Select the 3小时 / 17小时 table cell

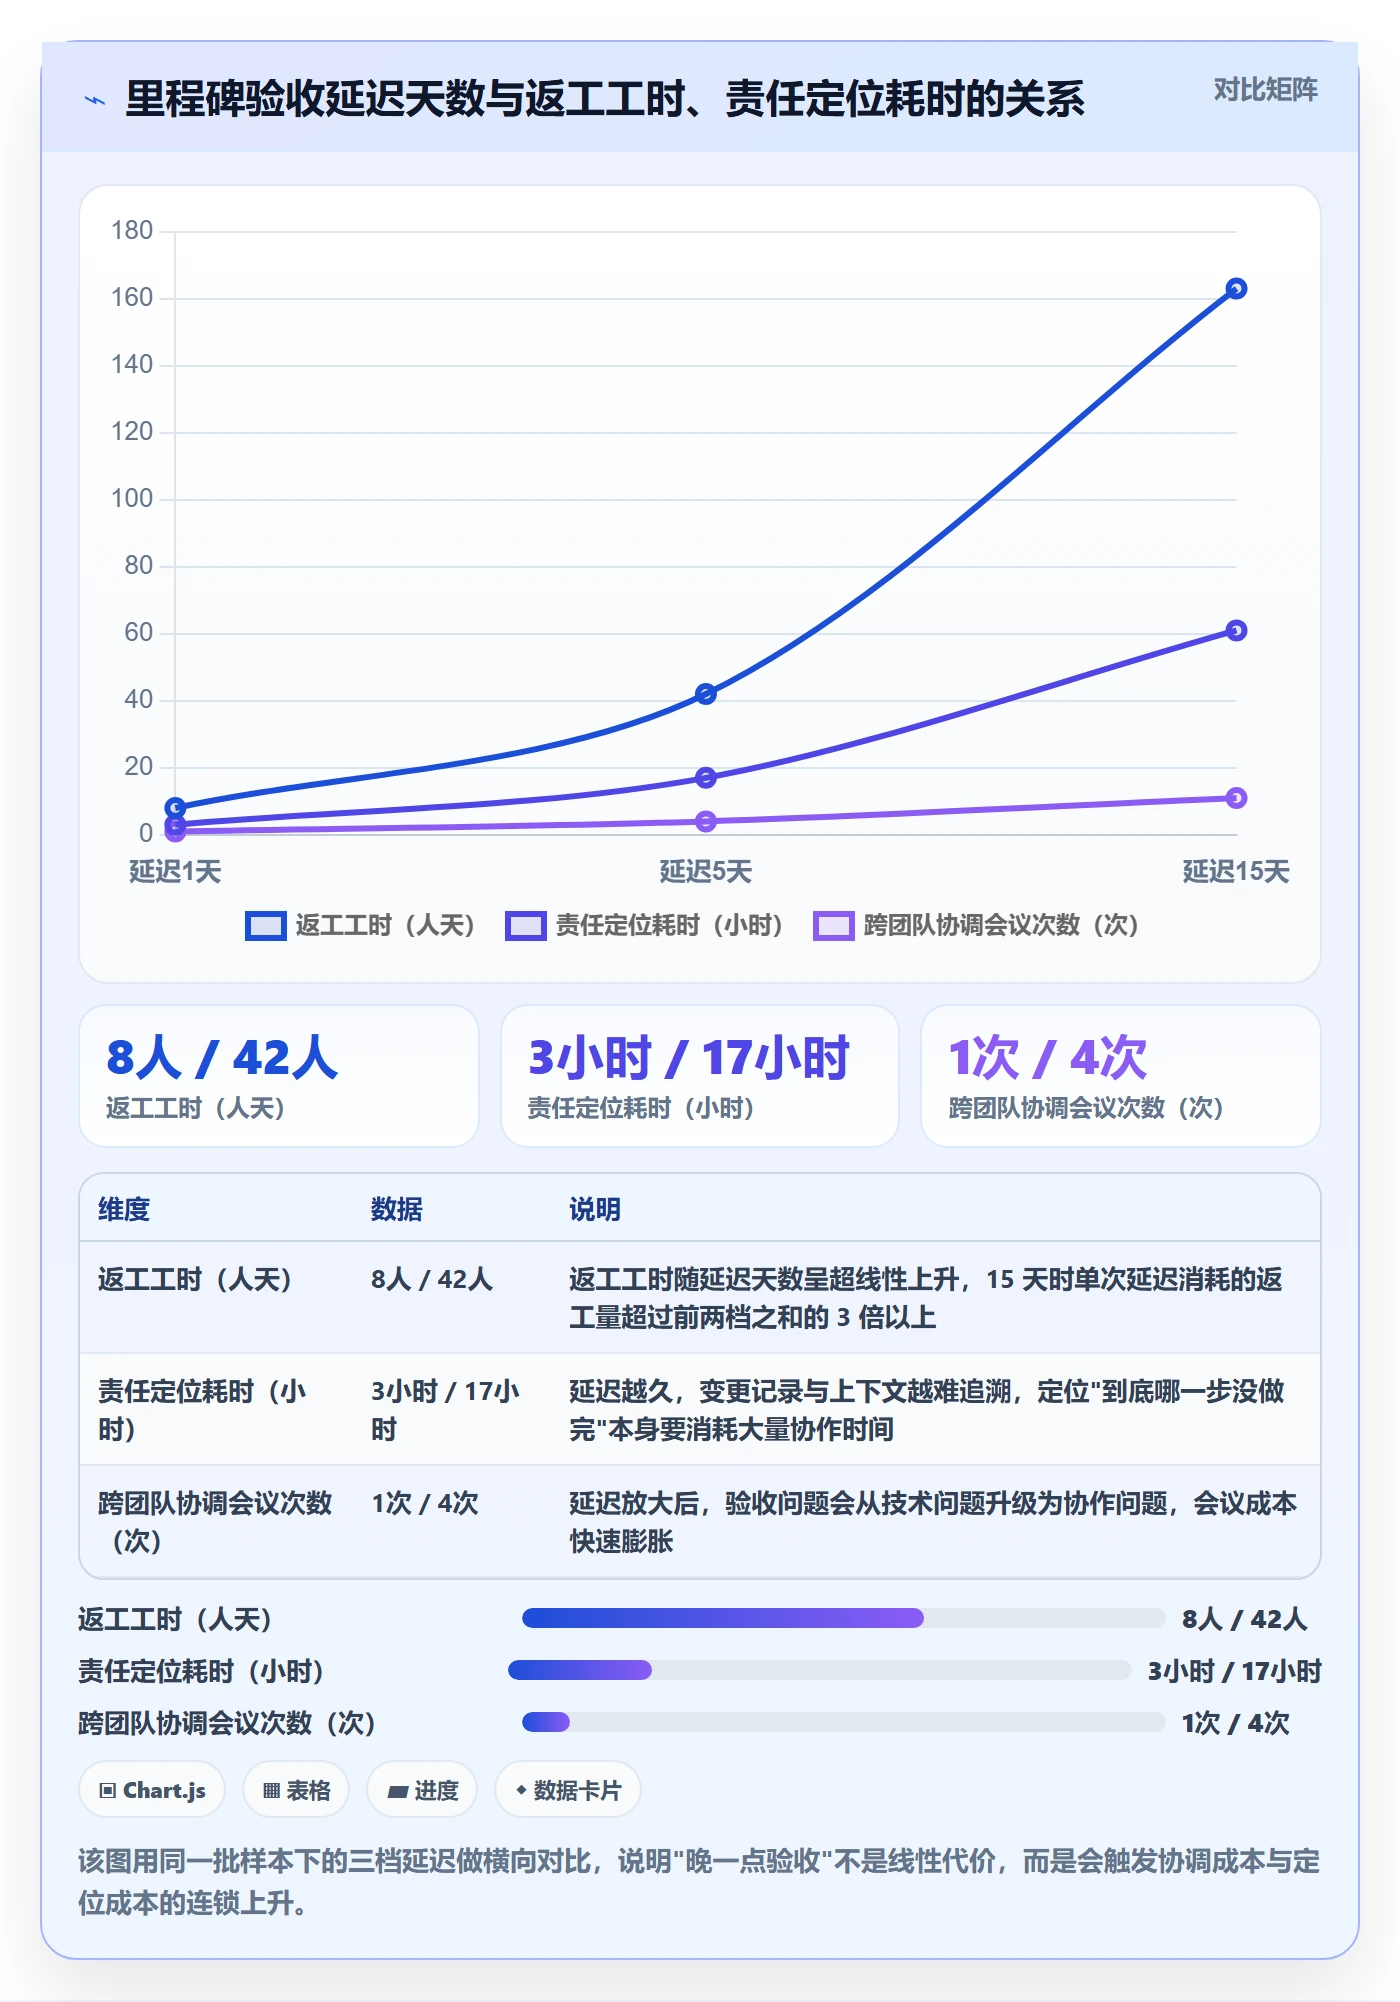click(x=445, y=1410)
